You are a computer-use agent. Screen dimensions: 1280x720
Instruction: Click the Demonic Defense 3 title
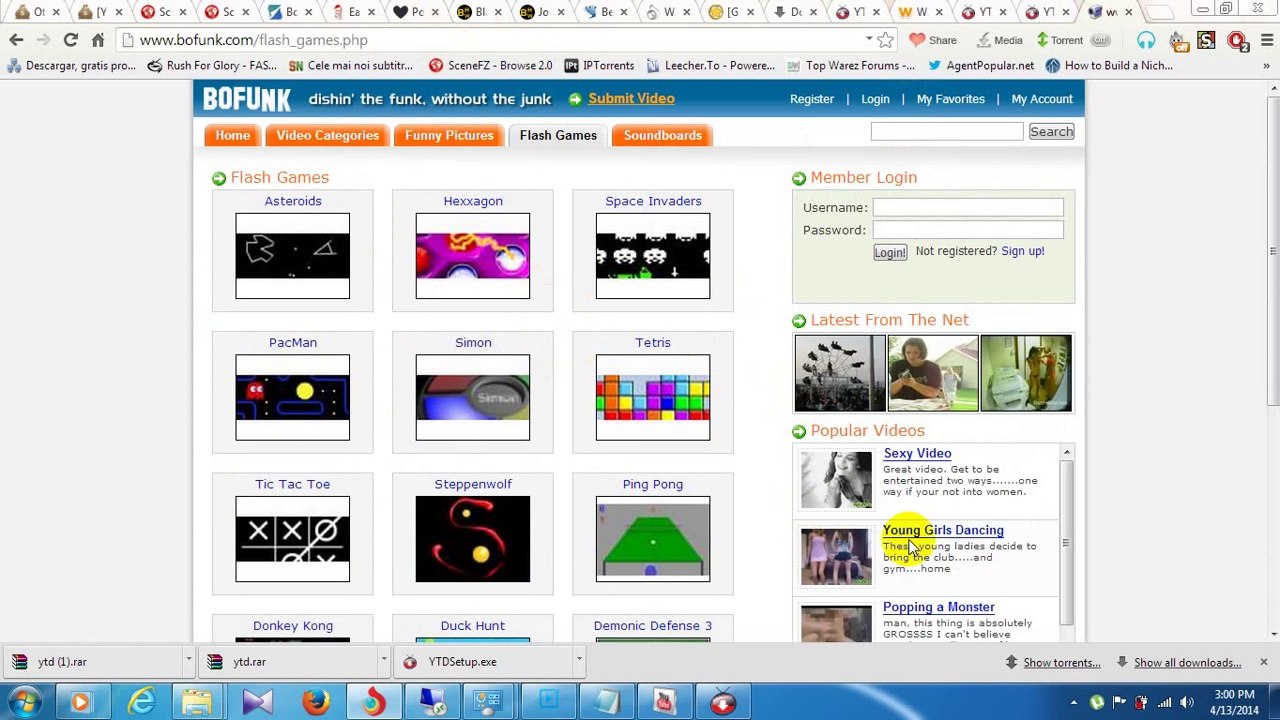click(x=652, y=626)
